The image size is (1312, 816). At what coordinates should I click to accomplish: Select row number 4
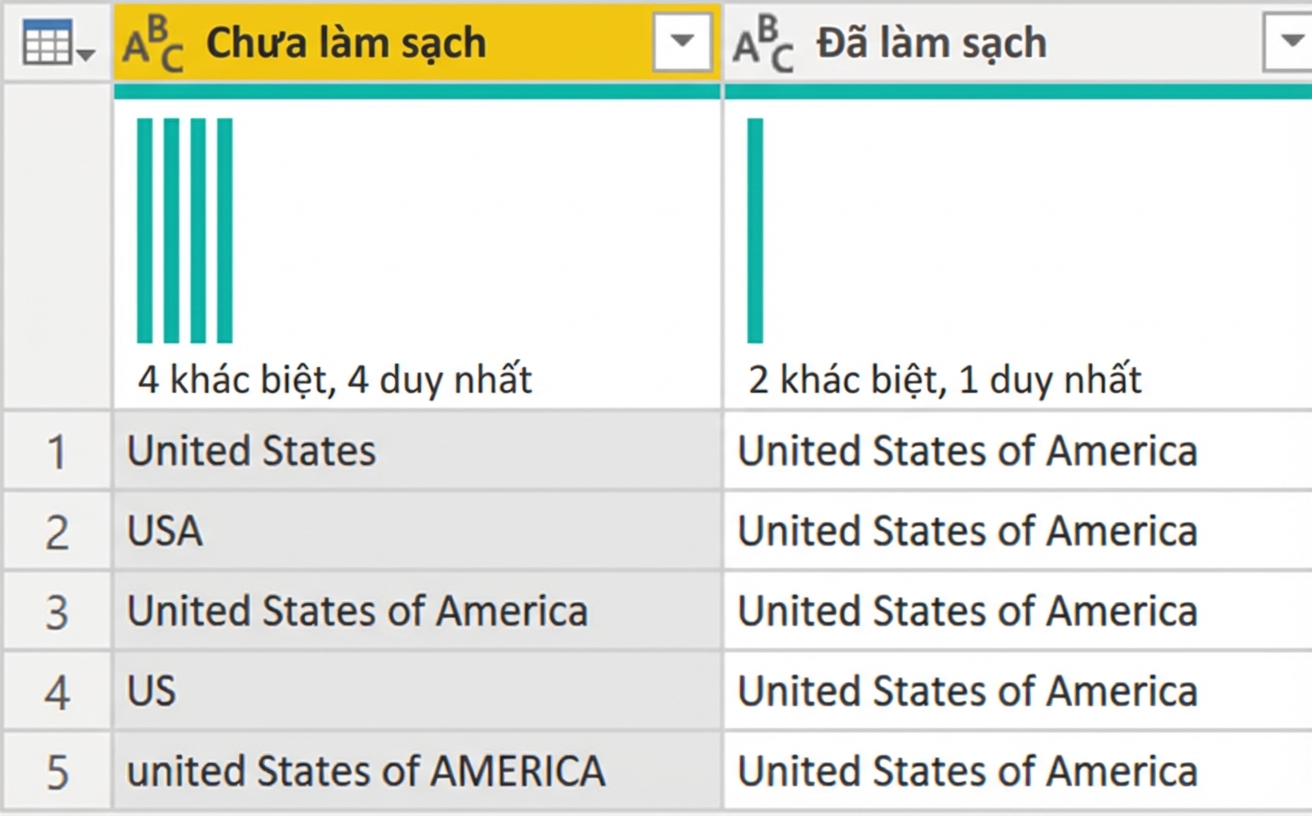57,692
